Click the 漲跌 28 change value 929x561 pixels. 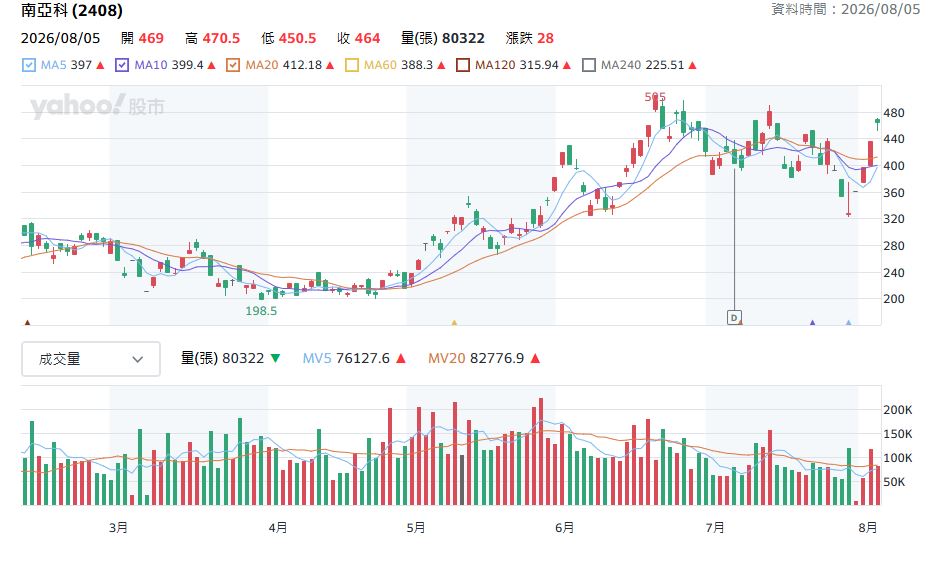530,39
